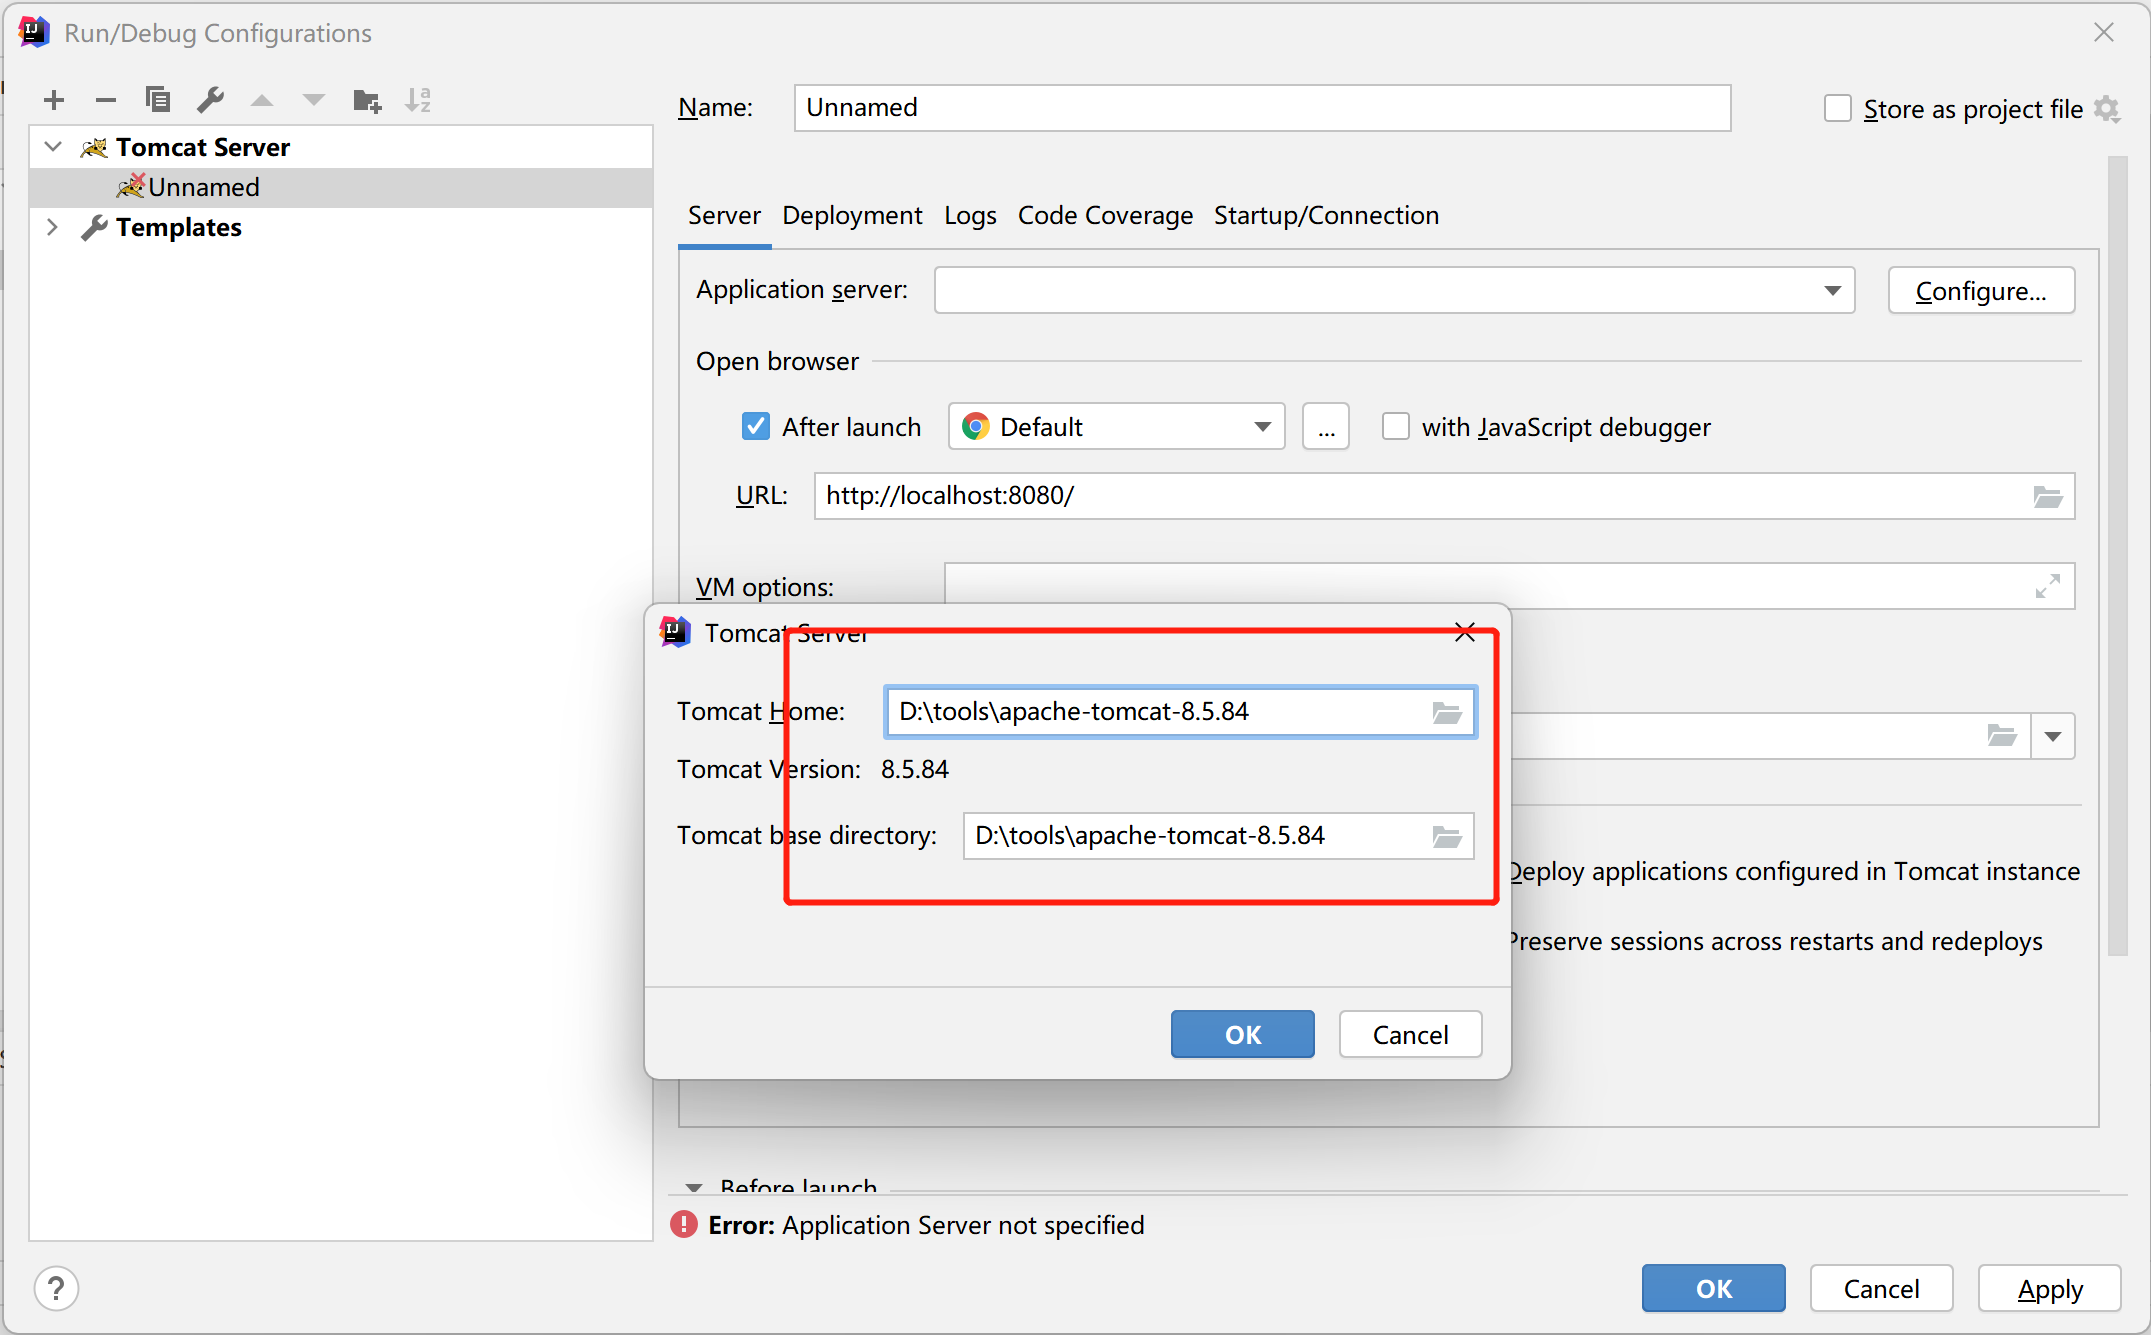The height and width of the screenshot is (1335, 2151).
Task: Collapse the Before launch section
Action: [693, 1187]
